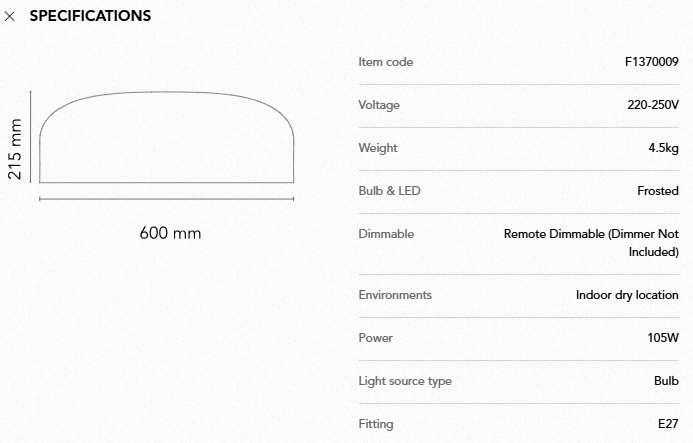This screenshot has height=443, width=693.
Task: Click the Environments row label
Action: tap(395, 295)
